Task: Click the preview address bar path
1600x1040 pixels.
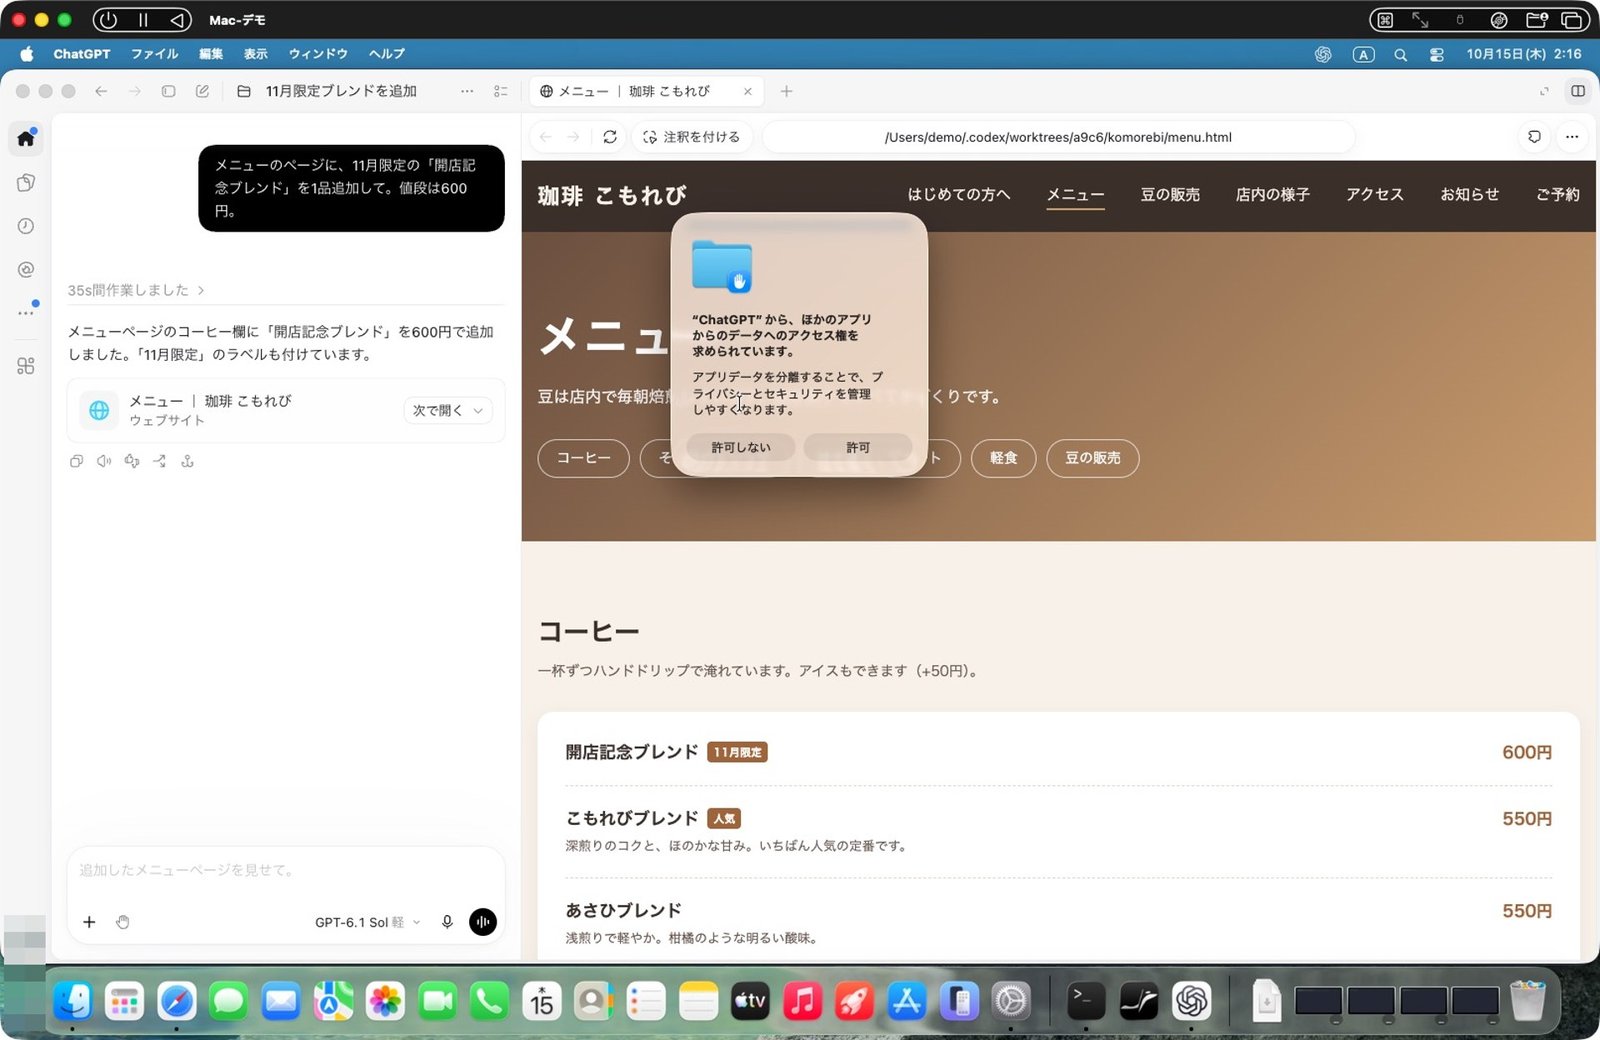Action: [1058, 137]
